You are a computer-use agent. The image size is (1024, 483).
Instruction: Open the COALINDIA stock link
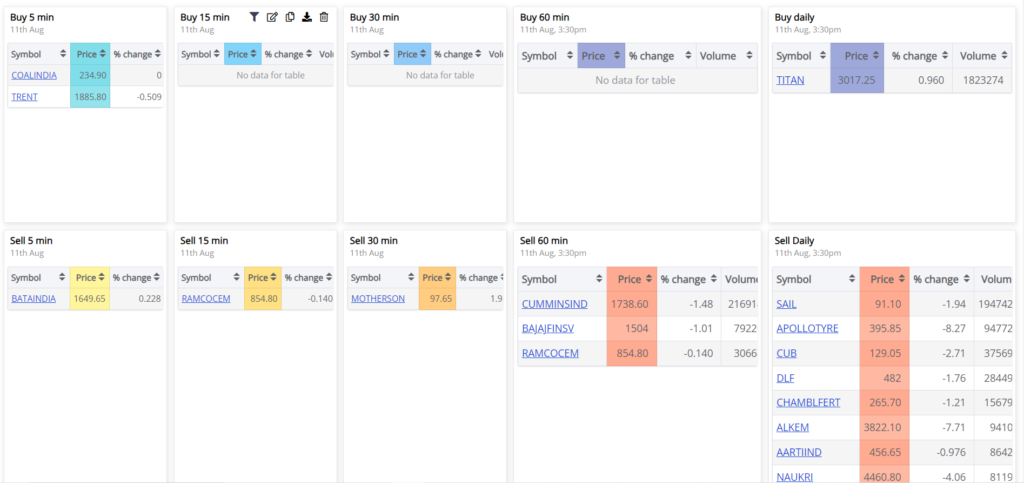[x=35, y=75]
